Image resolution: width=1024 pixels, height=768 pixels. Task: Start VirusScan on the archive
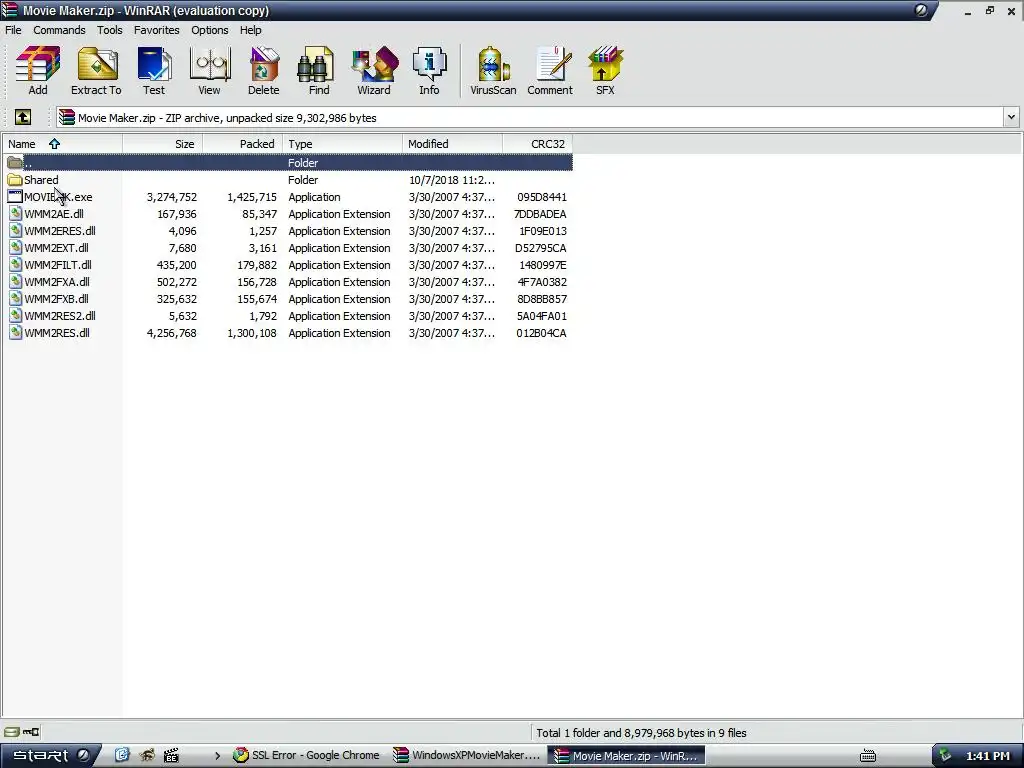pos(493,71)
